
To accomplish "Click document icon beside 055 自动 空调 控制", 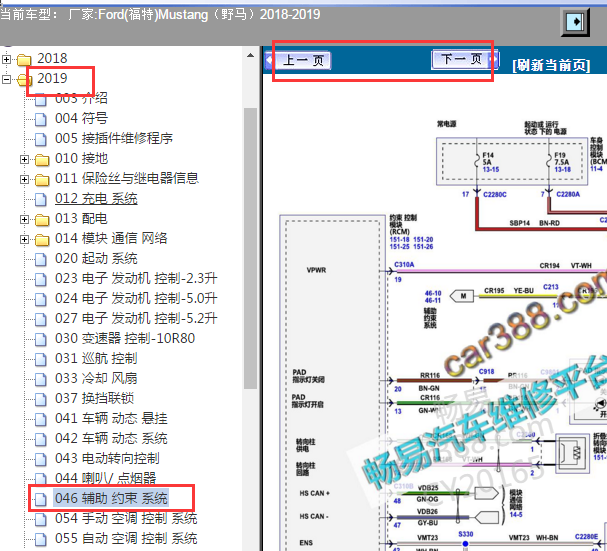I will point(41,539).
